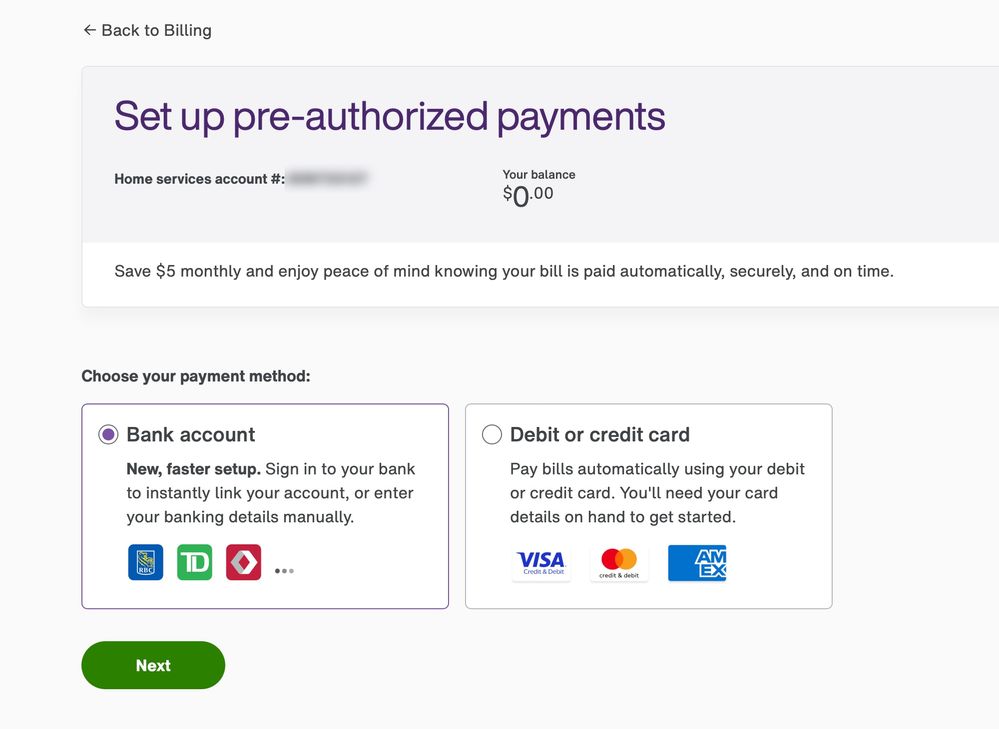This screenshot has height=729, width=999.
Task: Click the back arrow beside Back to Billing
Action: (89, 30)
